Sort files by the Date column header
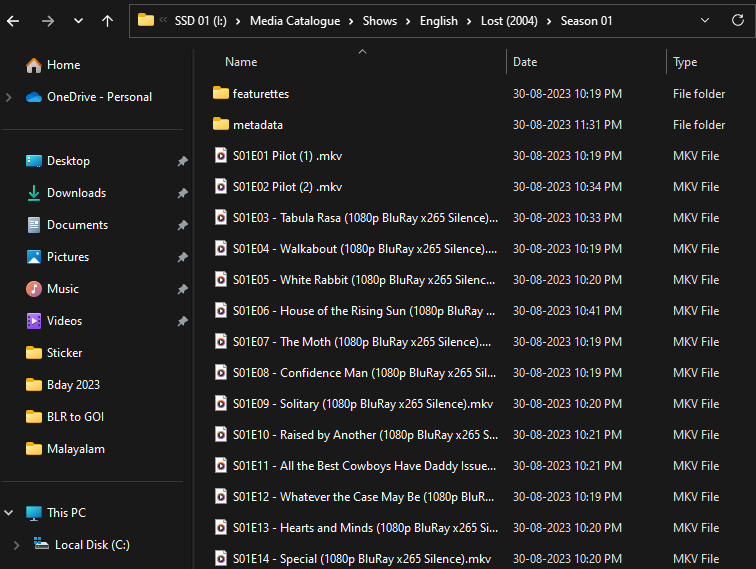 click(x=525, y=62)
